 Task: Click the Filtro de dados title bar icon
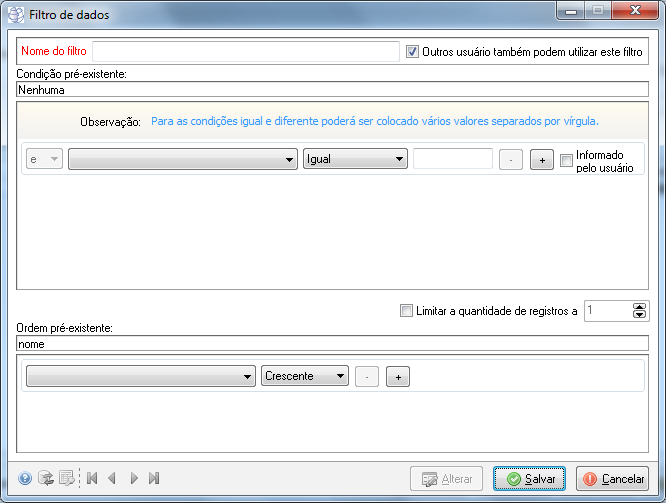coord(16,15)
